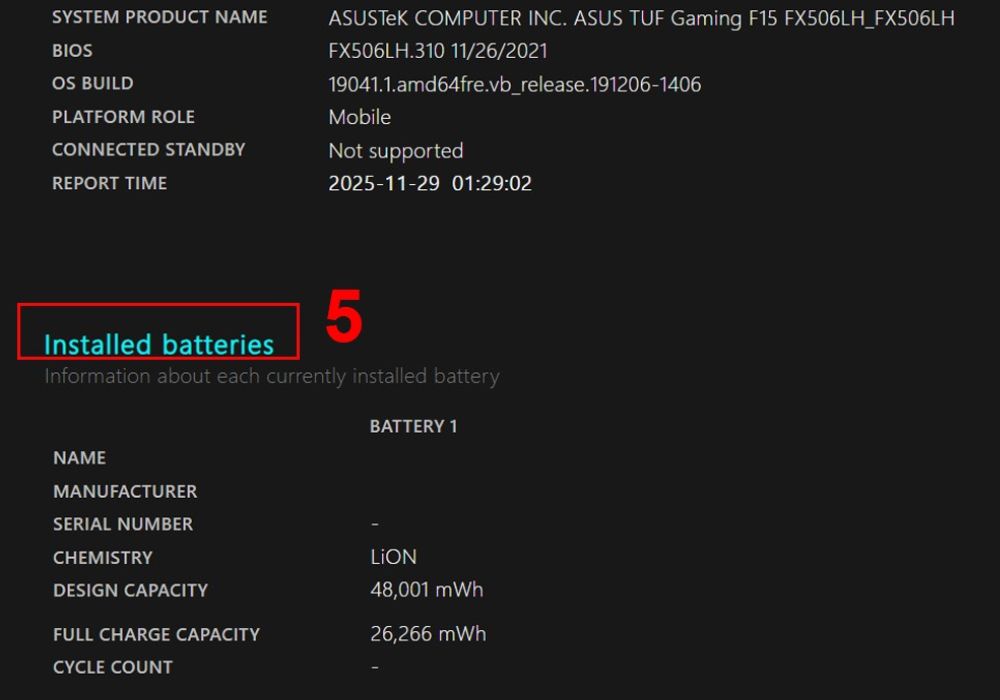This screenshot has height=700, width=1000.
Task: Click the FULL CHARGE CAPACITY label
Action: pos(157,634)
